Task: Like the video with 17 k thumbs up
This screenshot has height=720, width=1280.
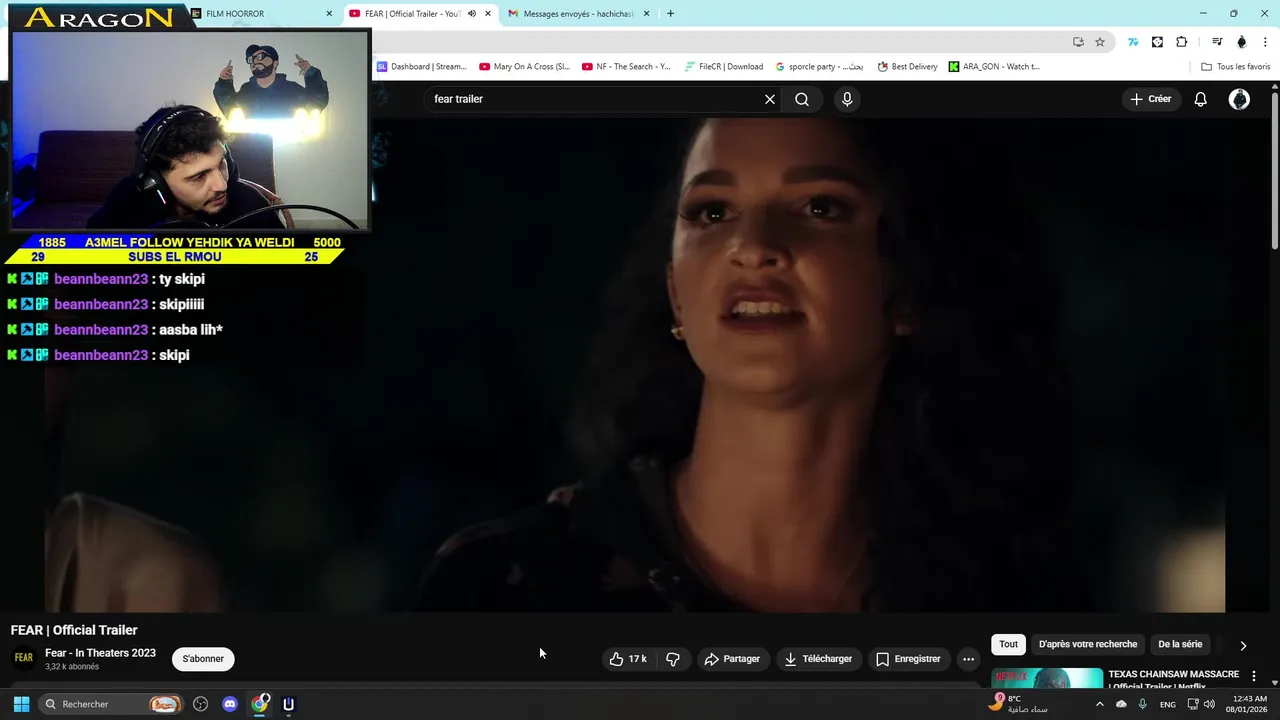Action: pos(628,659)
